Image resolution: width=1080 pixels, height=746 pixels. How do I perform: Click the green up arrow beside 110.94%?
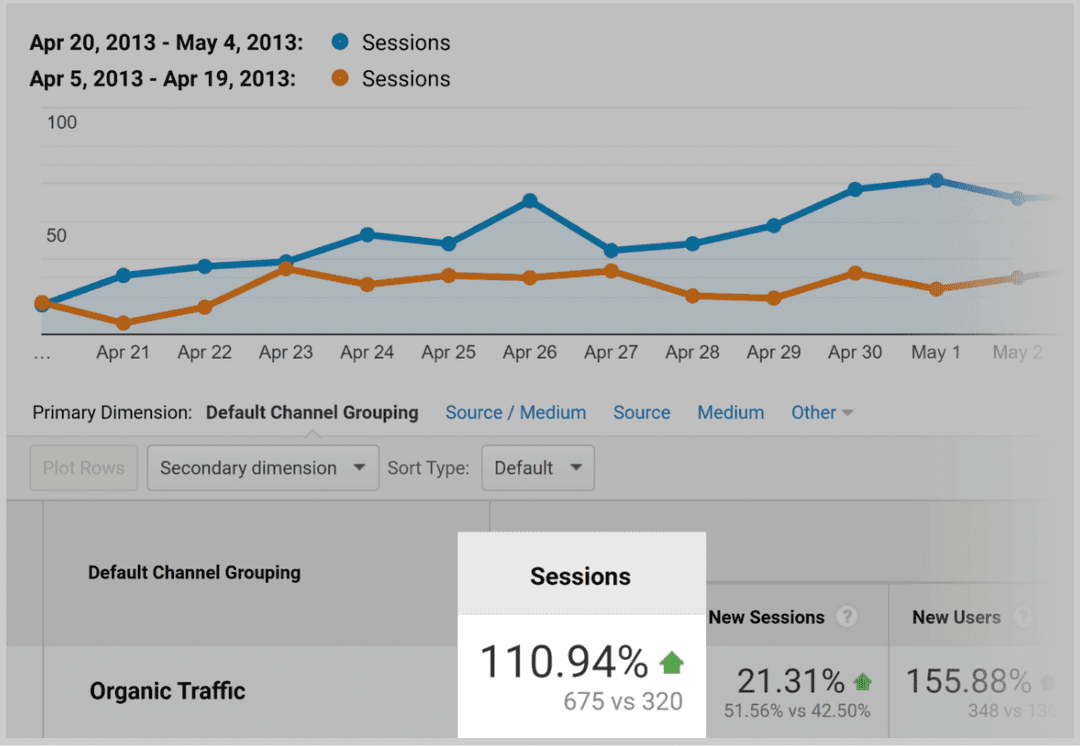(x=671, y=661)
